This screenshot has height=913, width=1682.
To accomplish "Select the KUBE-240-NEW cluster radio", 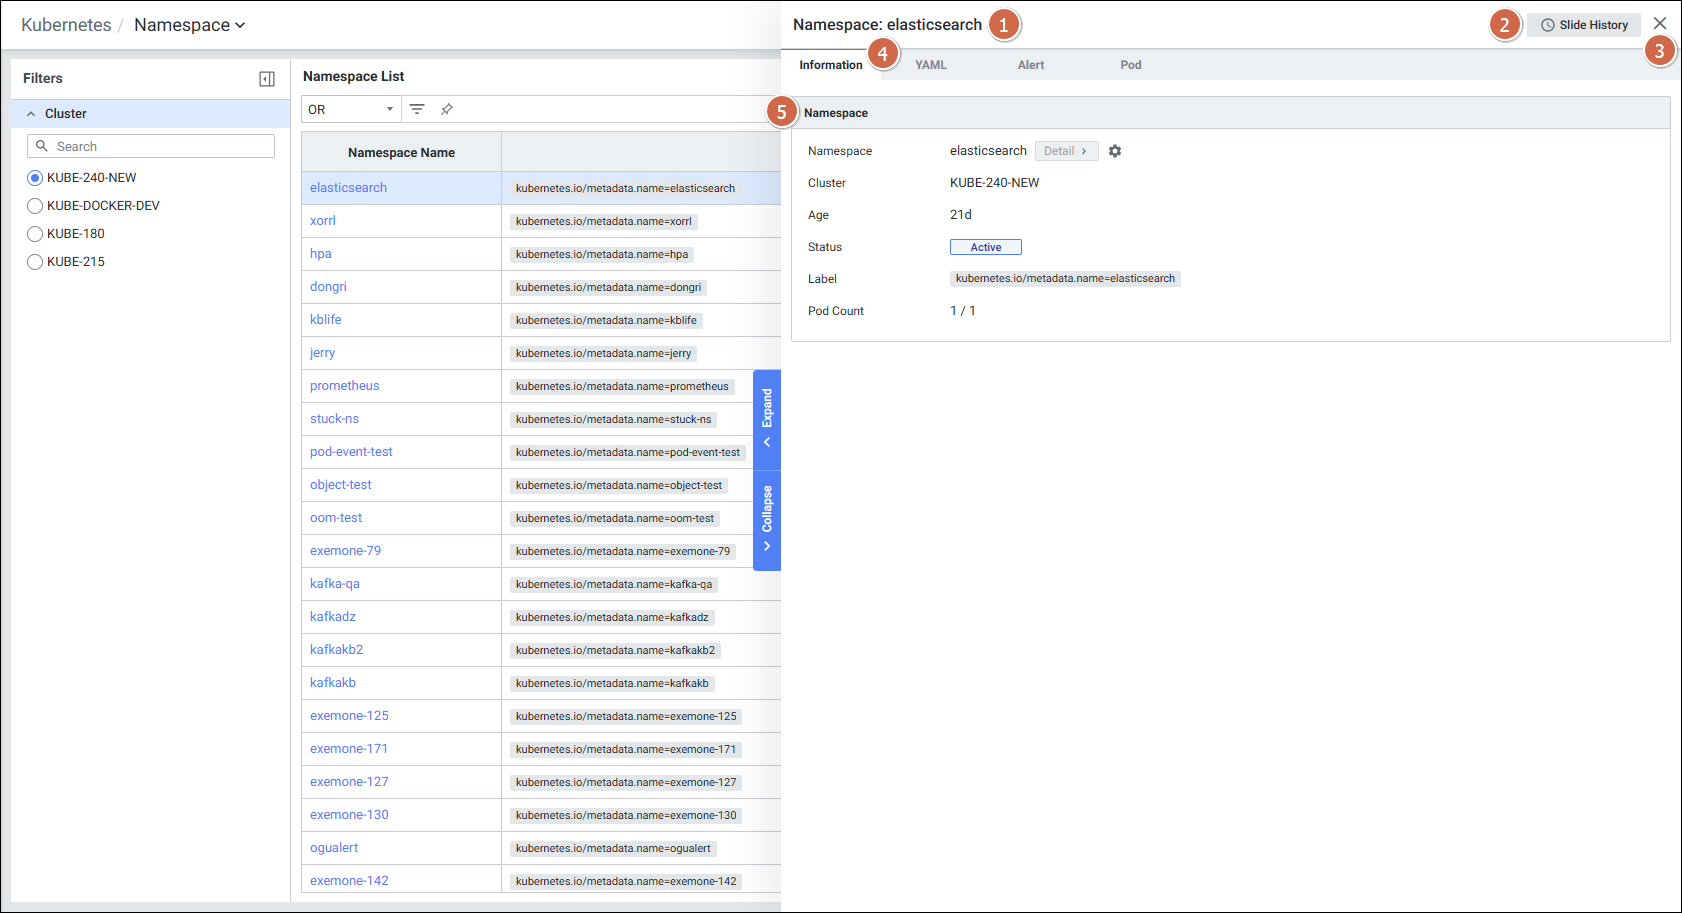I will pos(35,178).
